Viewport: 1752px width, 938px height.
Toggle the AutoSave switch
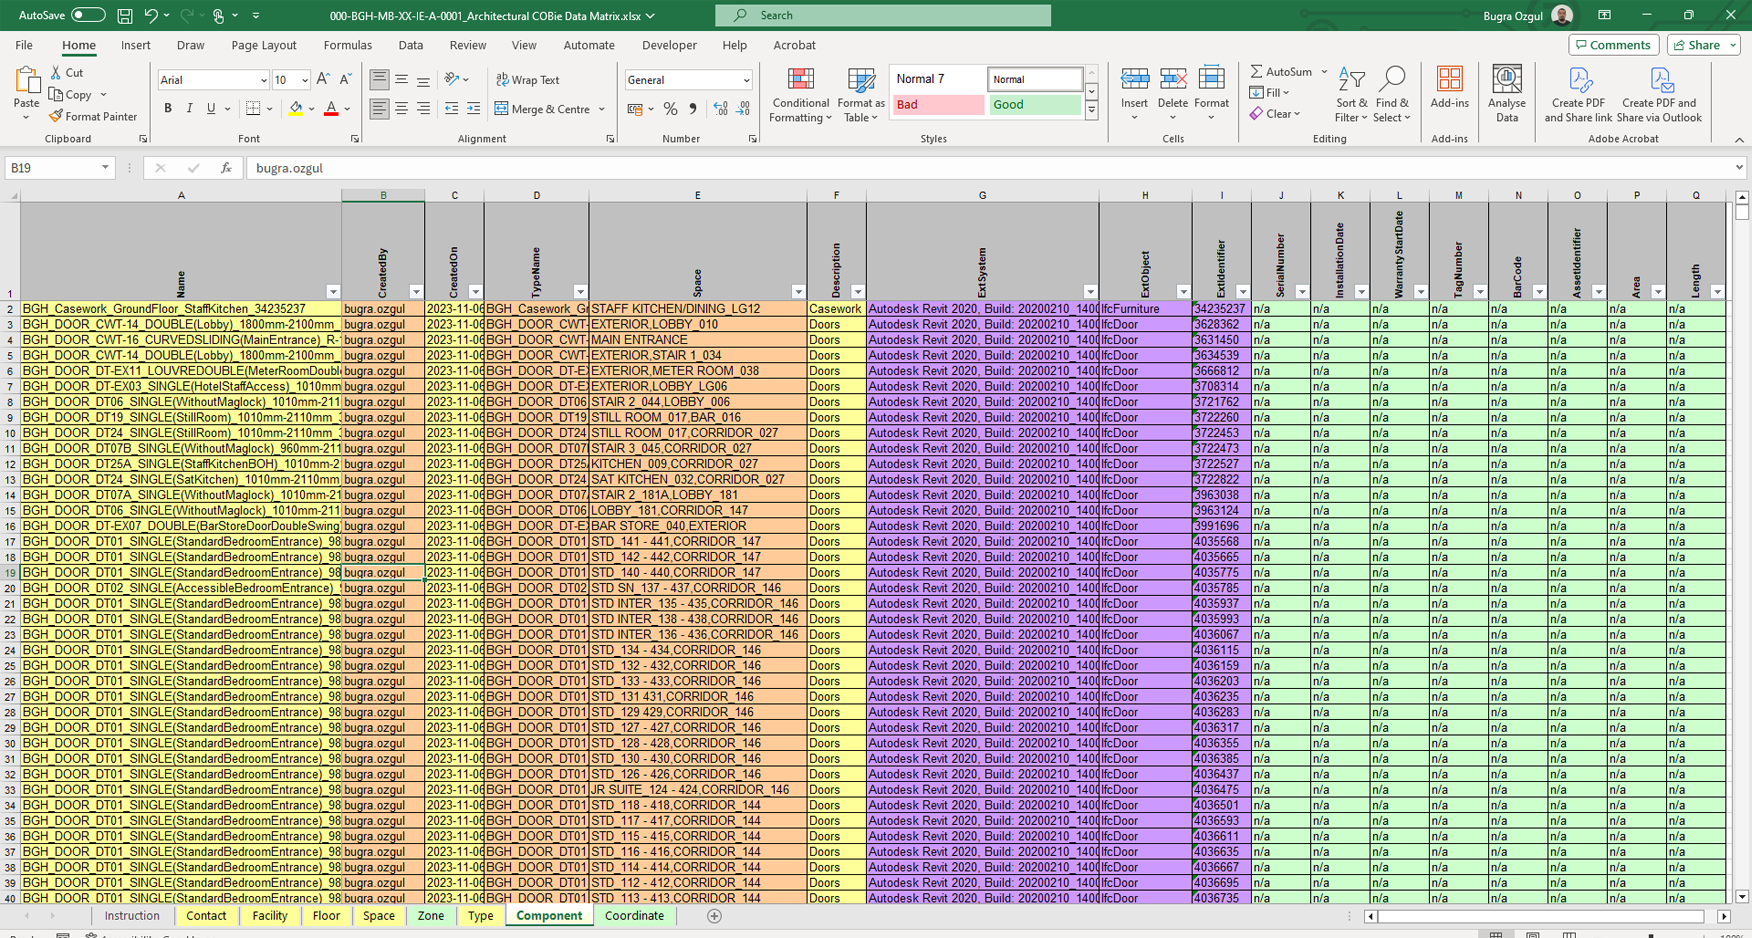tap(88, 15)
